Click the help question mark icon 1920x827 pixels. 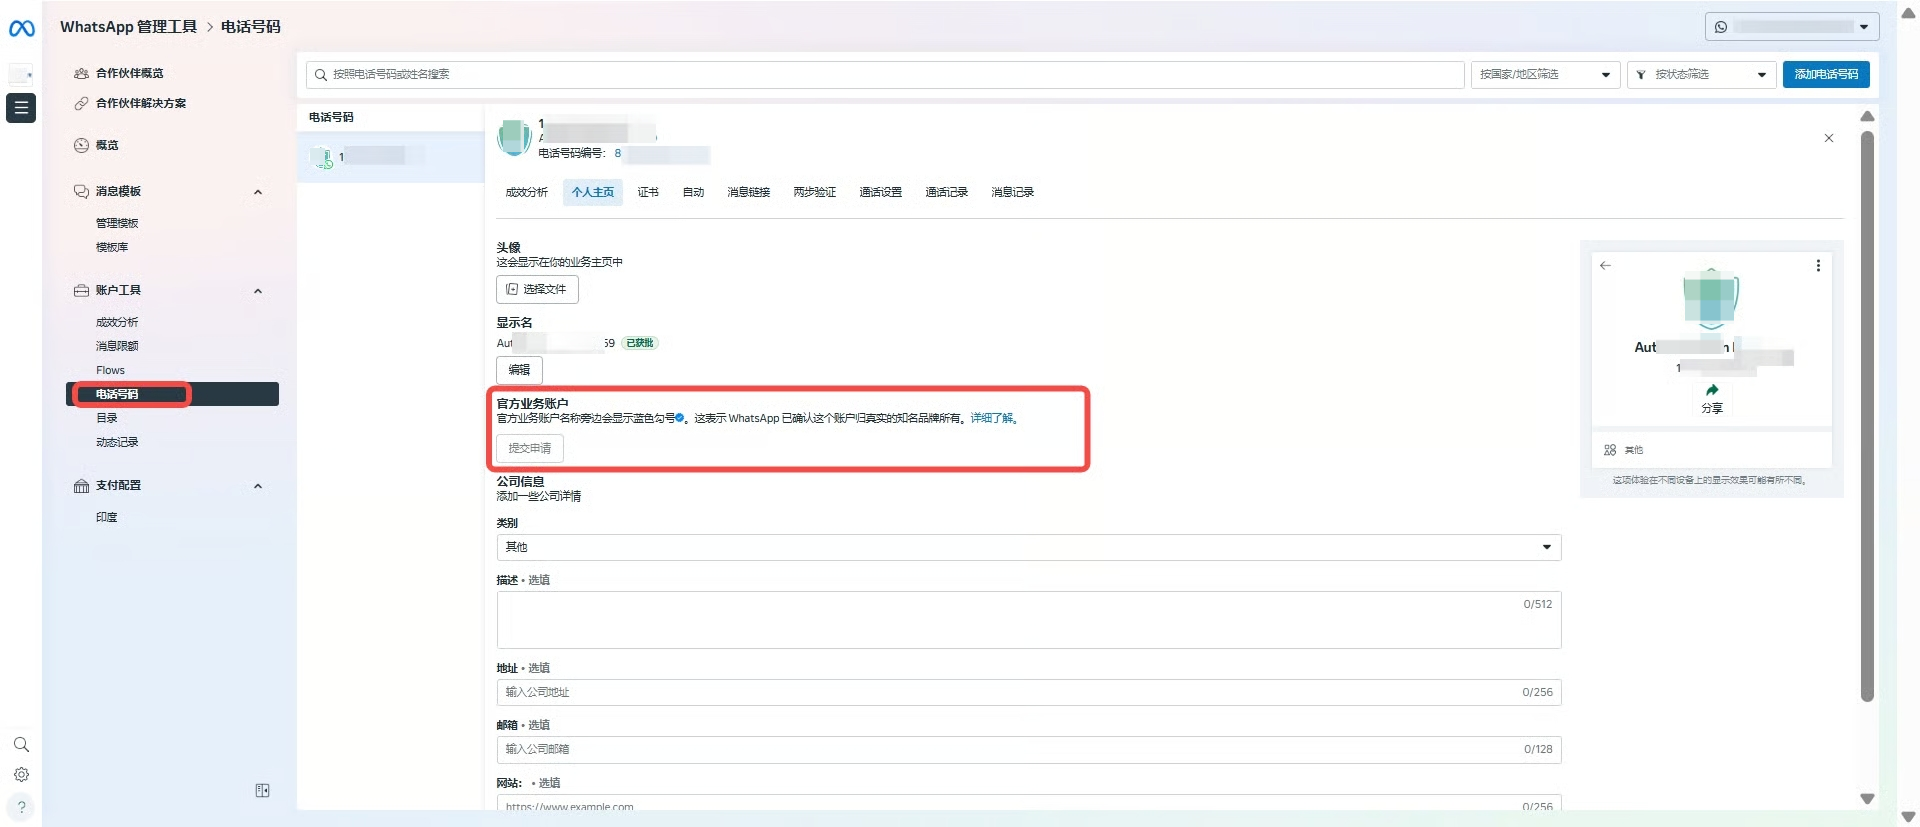click(21, 807)
